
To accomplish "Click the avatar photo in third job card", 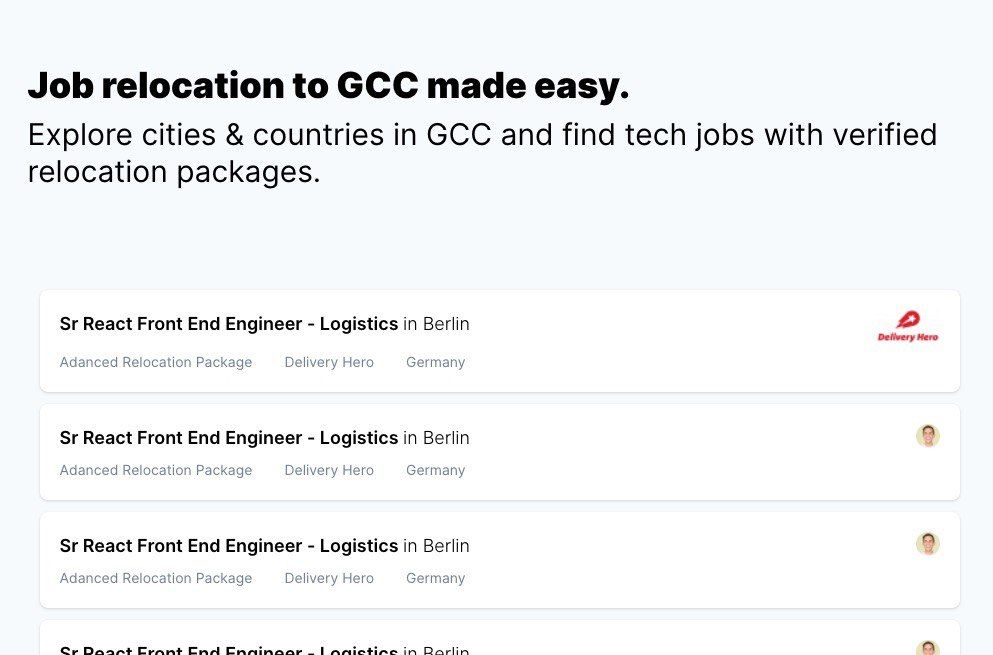I will 928,544.
